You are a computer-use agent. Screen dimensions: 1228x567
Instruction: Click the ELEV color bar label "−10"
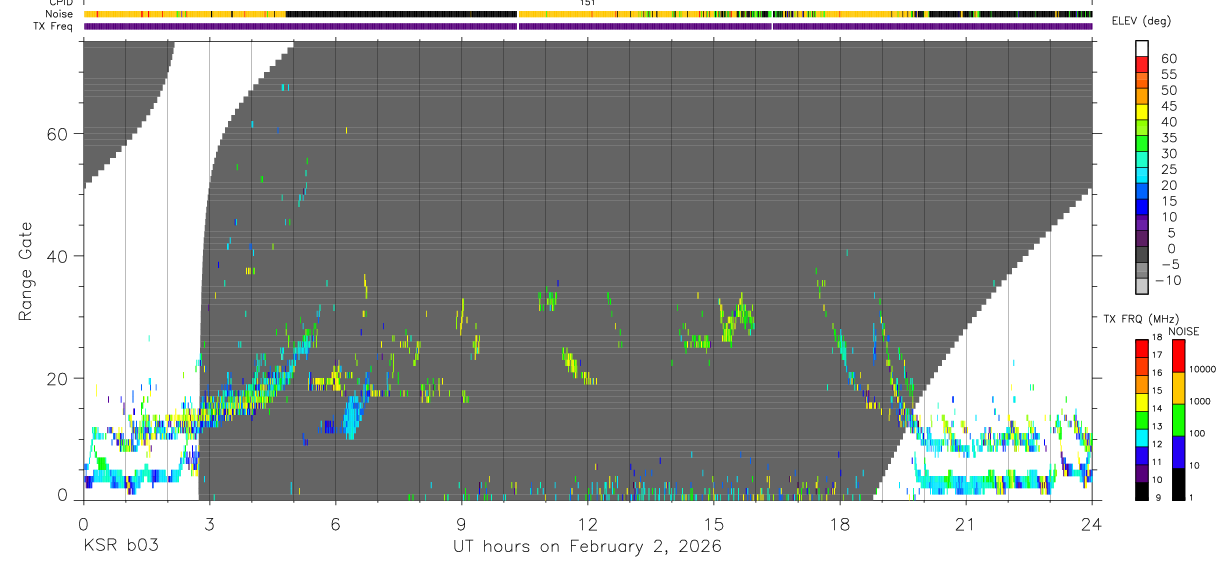tap(1168, 280)
